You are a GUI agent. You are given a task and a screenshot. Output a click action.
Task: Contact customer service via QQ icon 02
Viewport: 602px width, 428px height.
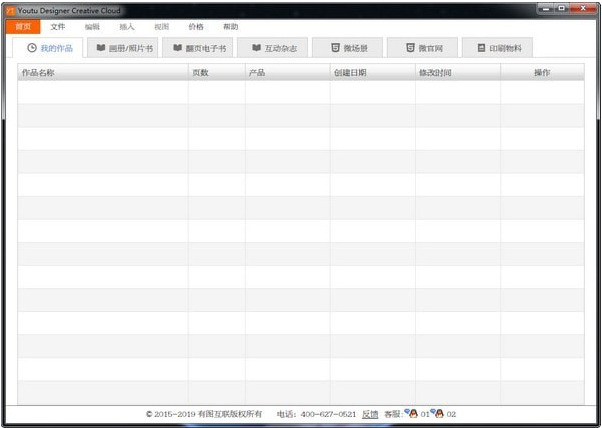[x=439, y=413]
